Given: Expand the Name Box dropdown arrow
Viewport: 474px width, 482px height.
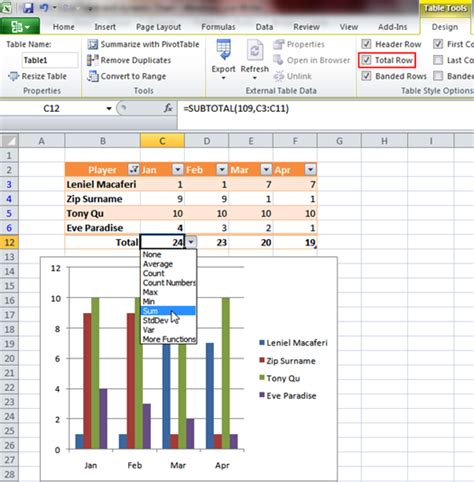Looking at the screenshot, I should (x=109, y=109).
